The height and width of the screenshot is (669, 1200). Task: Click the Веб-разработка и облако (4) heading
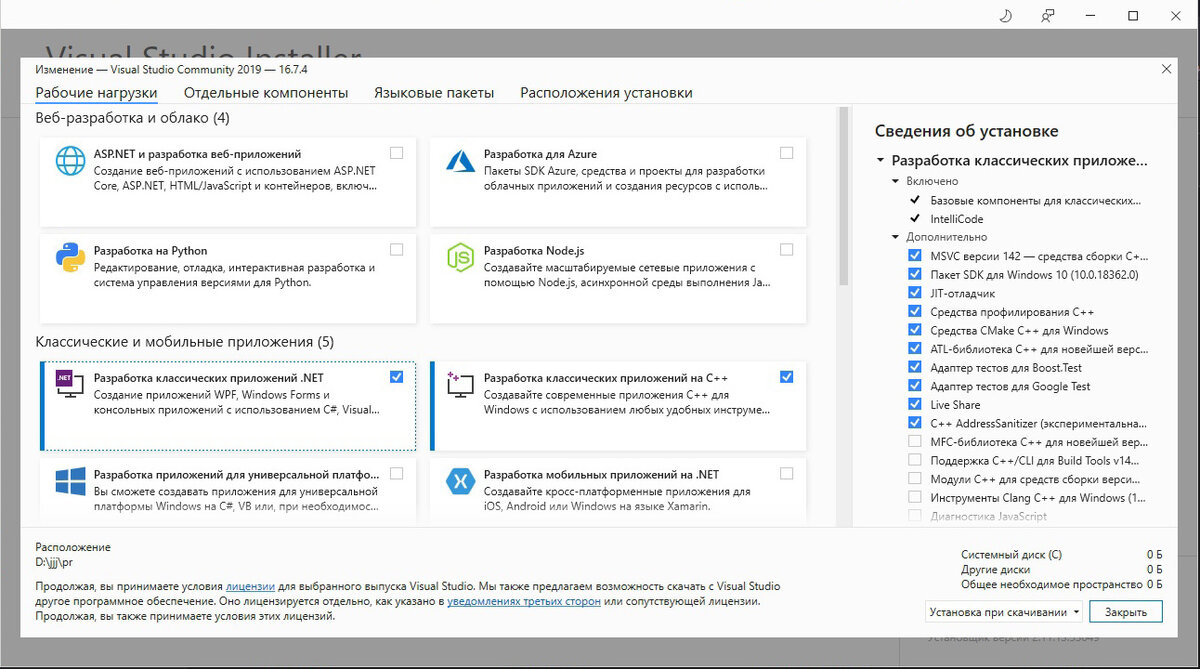[132, 118]
